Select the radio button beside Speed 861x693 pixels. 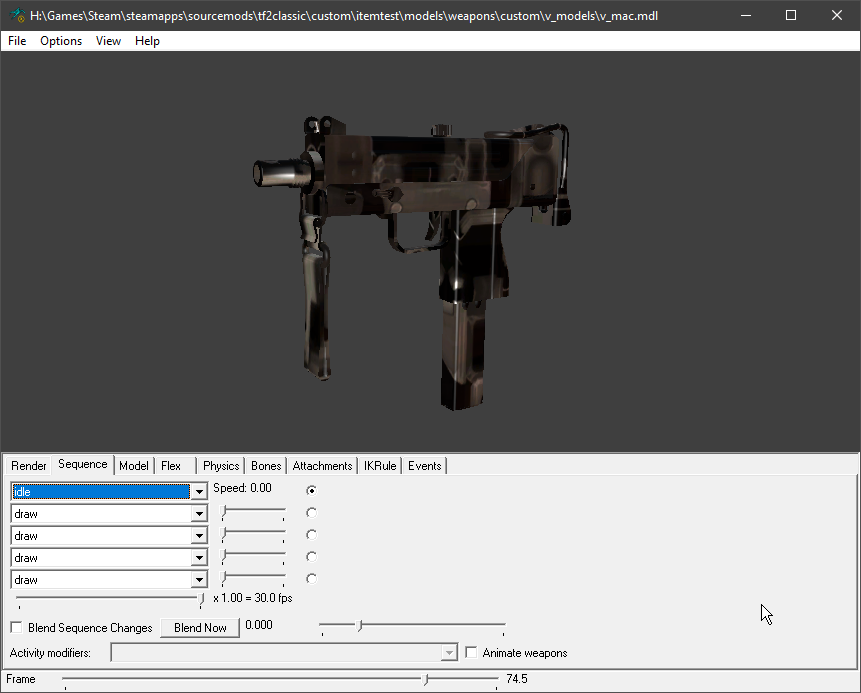point(311,490)
